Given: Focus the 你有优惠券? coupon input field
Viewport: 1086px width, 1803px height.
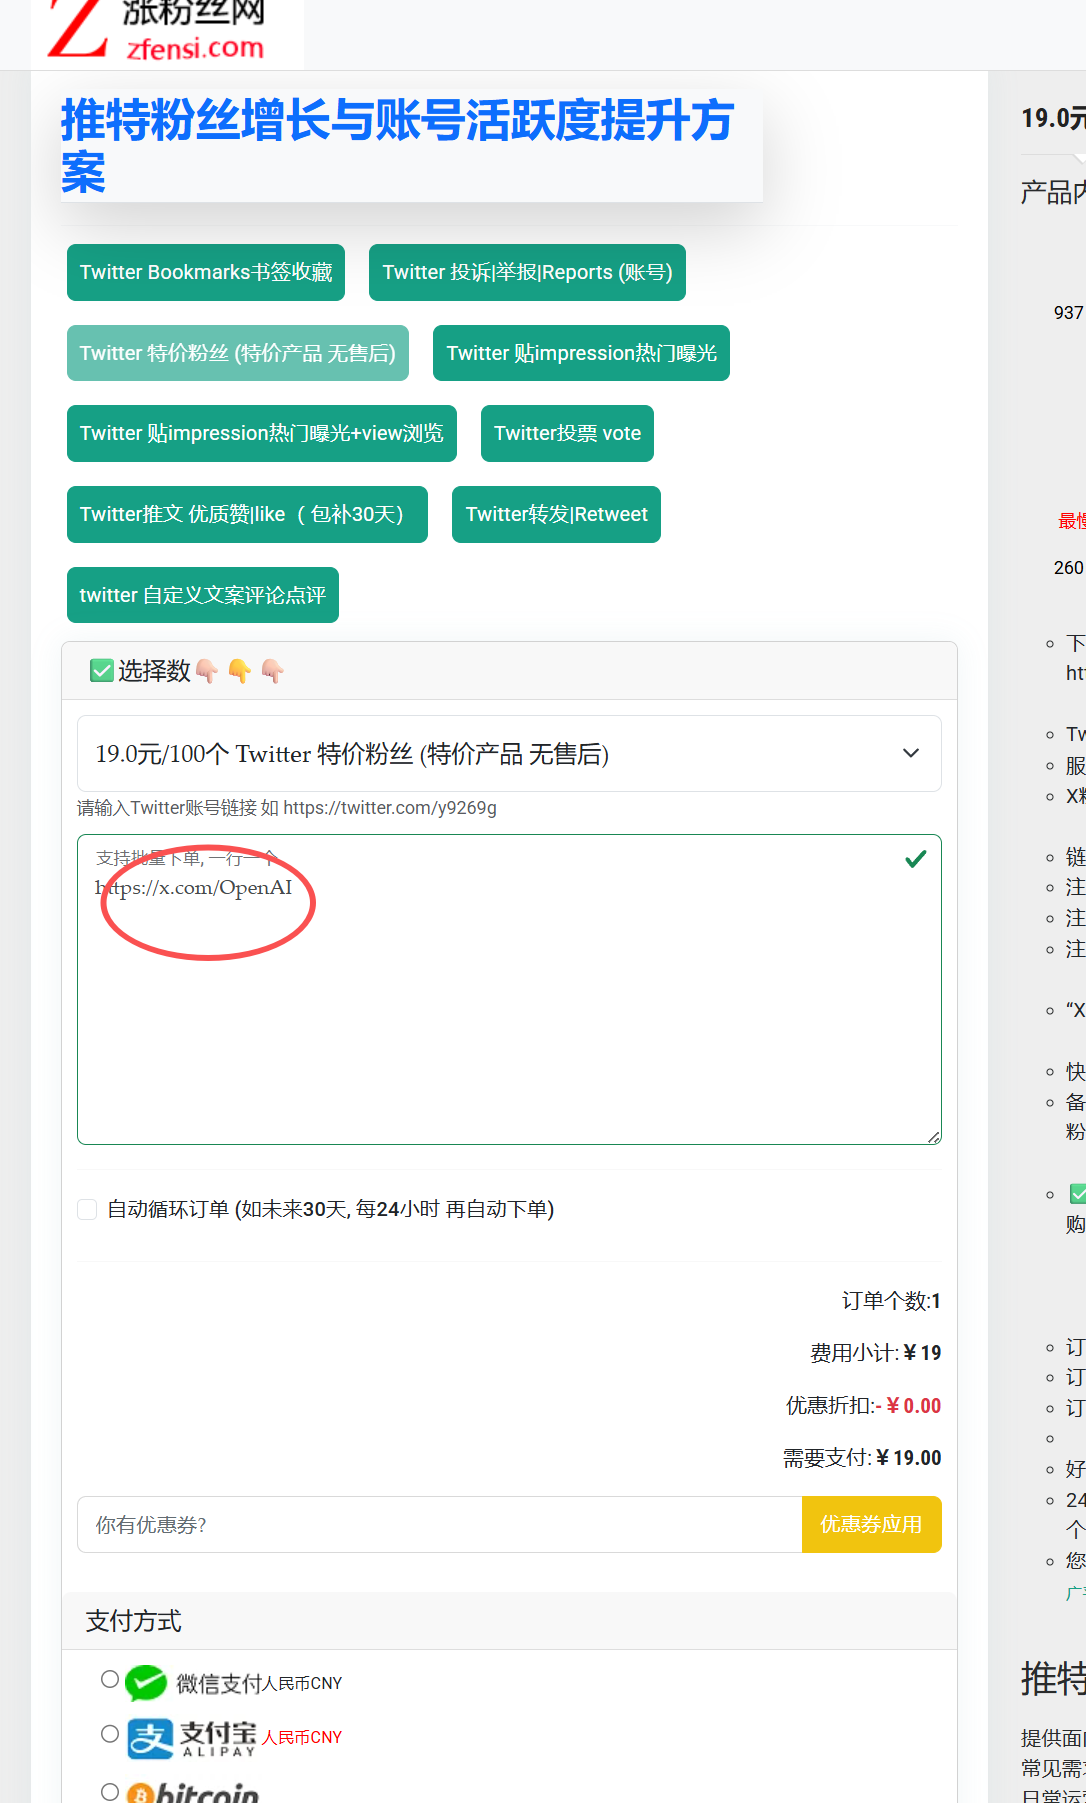Looking at the screenshot, I should tap(439, 1525).
